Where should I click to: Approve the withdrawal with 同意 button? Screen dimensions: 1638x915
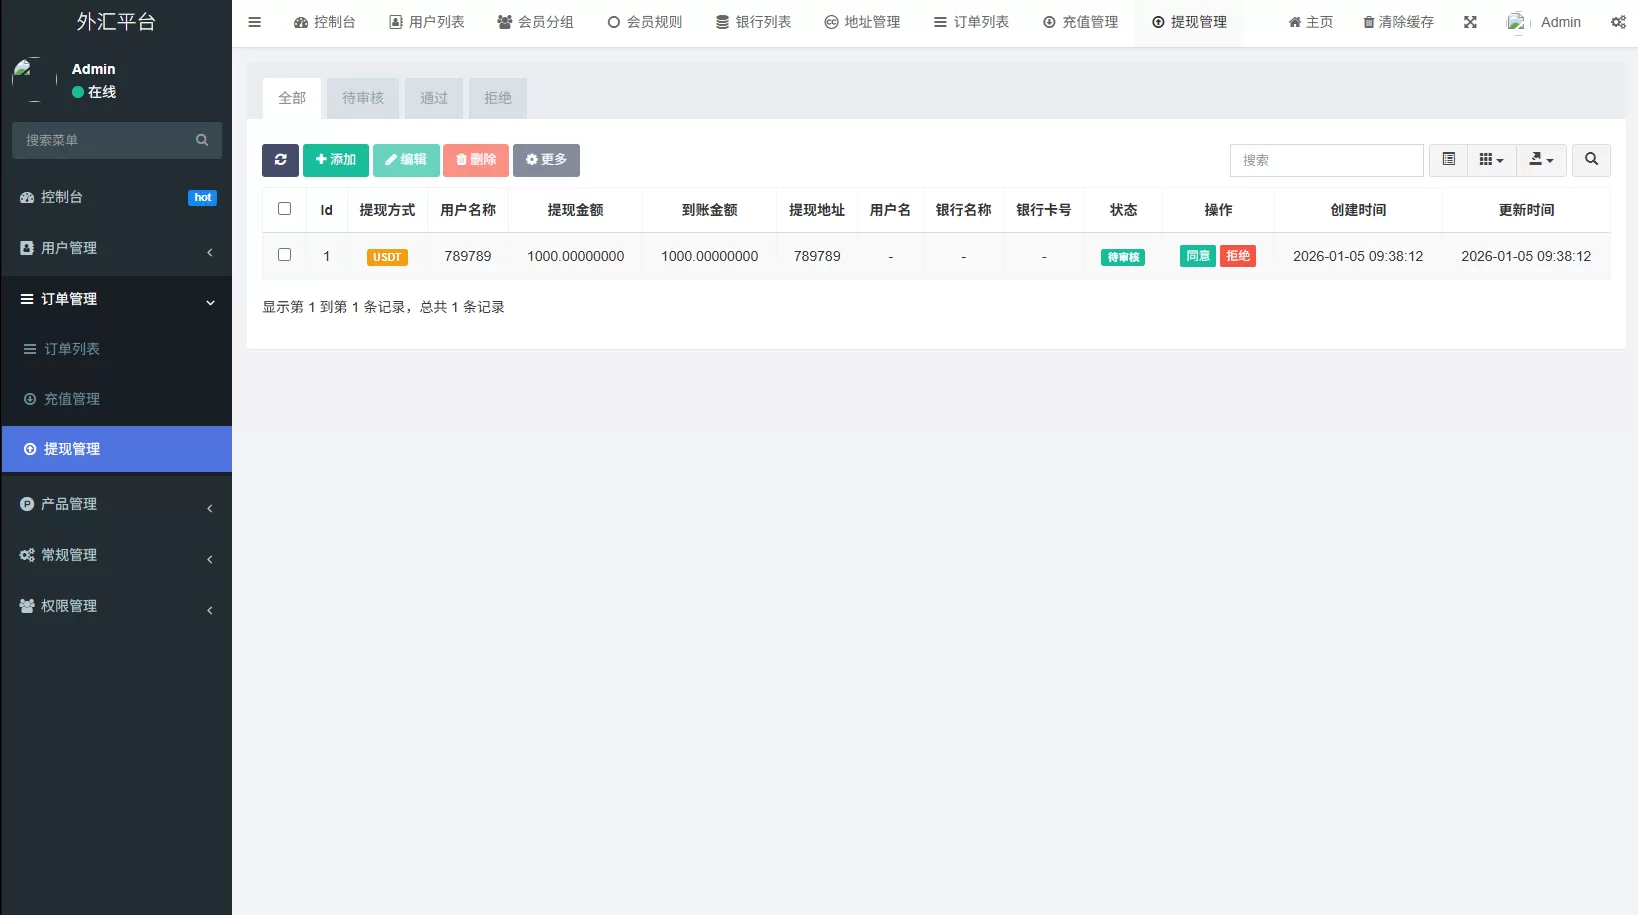click(1197, 255)
